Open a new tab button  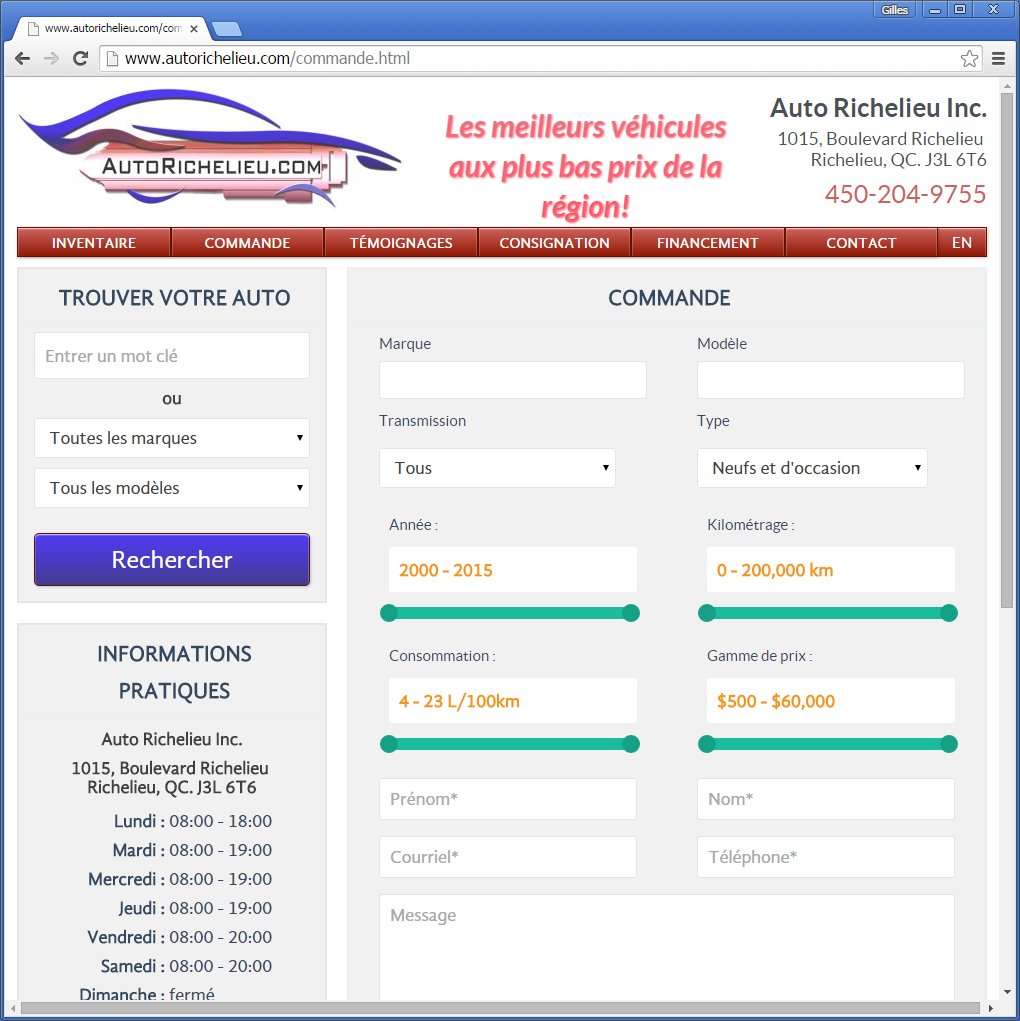click(x=227, y=29)
